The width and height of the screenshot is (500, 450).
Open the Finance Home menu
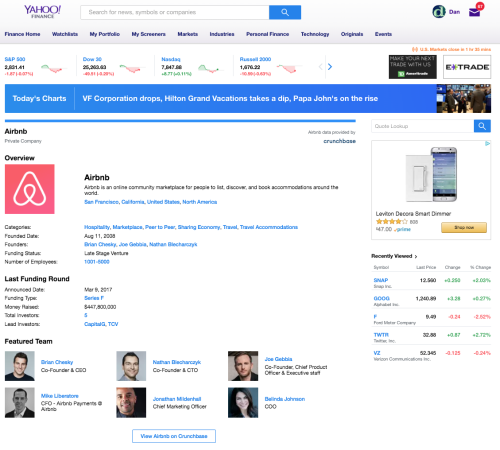click(22, 34)
